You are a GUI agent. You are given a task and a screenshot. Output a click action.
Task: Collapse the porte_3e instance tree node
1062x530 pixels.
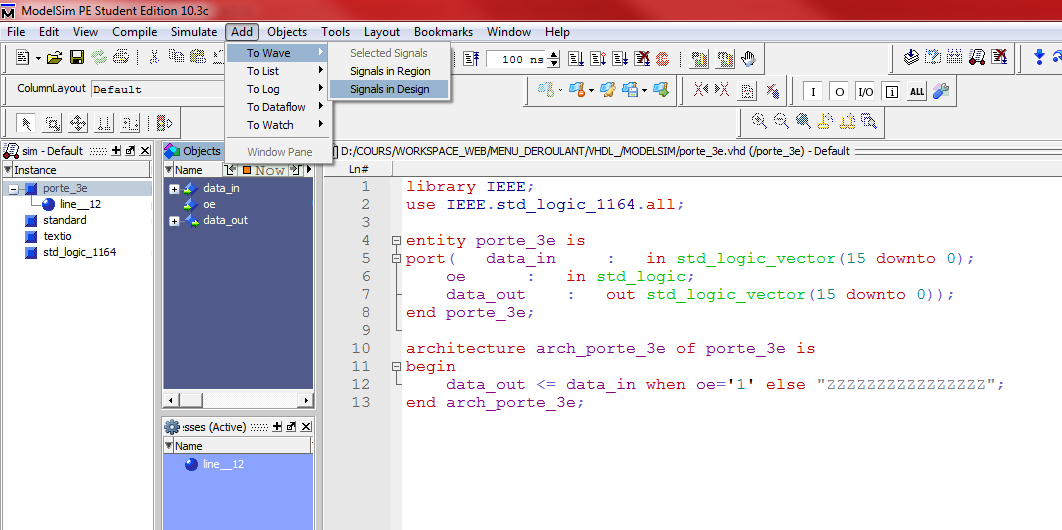coord(13,189)
